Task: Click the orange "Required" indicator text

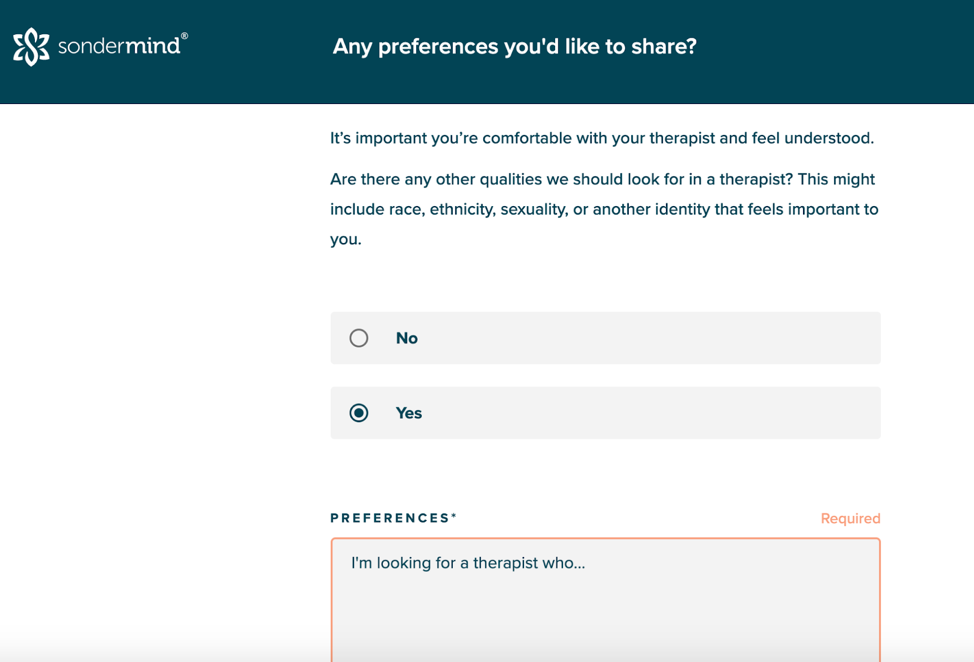Action: point(850,518)
